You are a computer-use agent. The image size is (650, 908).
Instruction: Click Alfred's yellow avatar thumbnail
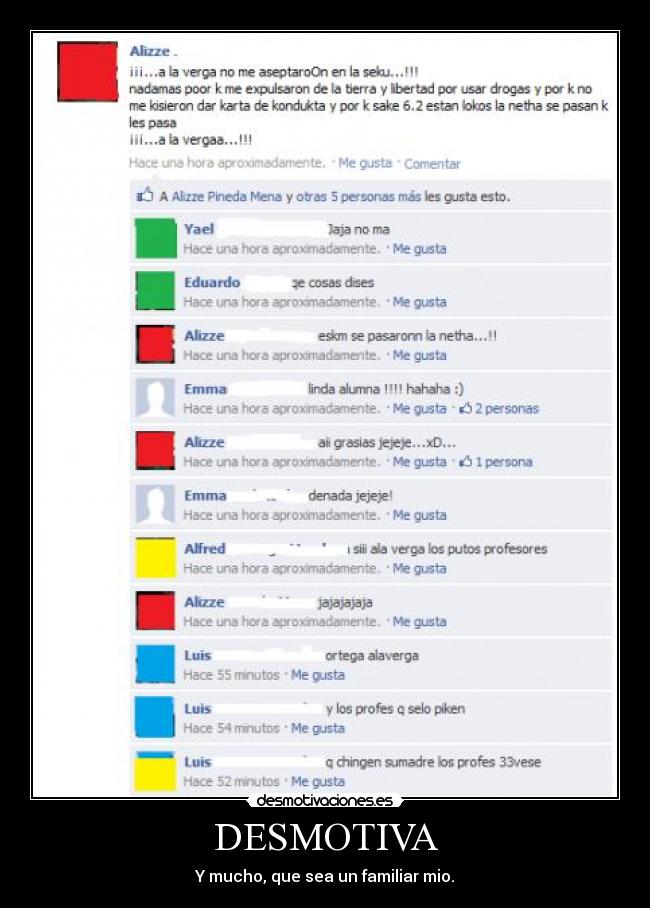click(x=155, y=558)
